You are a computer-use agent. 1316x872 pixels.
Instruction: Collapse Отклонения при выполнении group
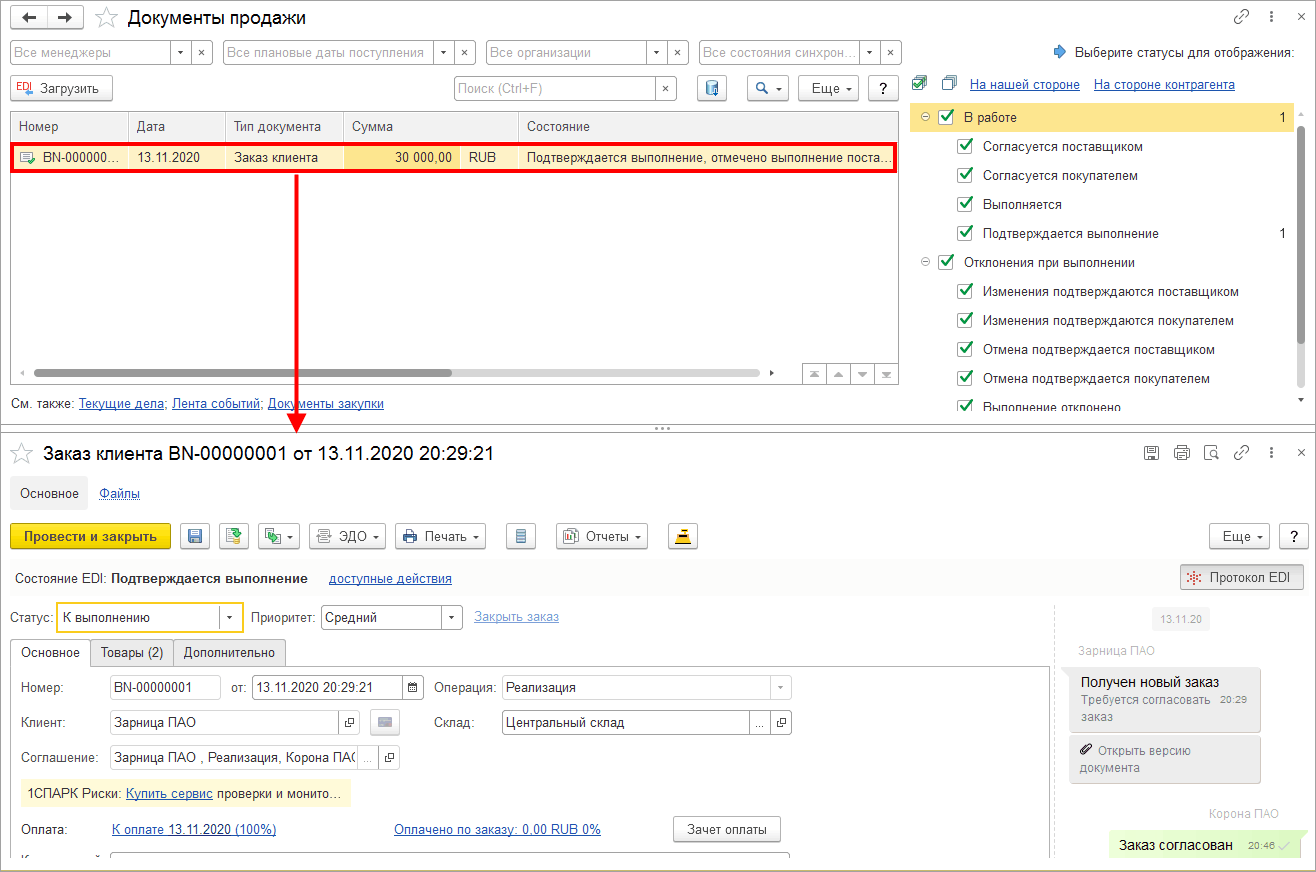coord(925,262)
